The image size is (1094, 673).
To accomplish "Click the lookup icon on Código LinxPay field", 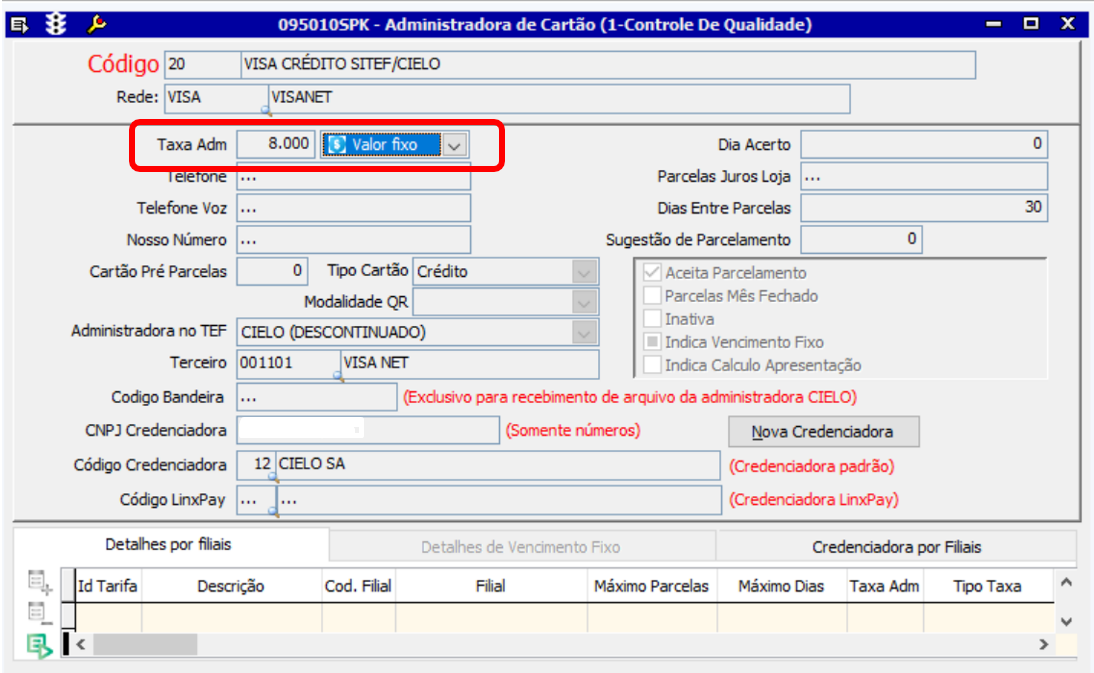I will [x=274, y=513].
